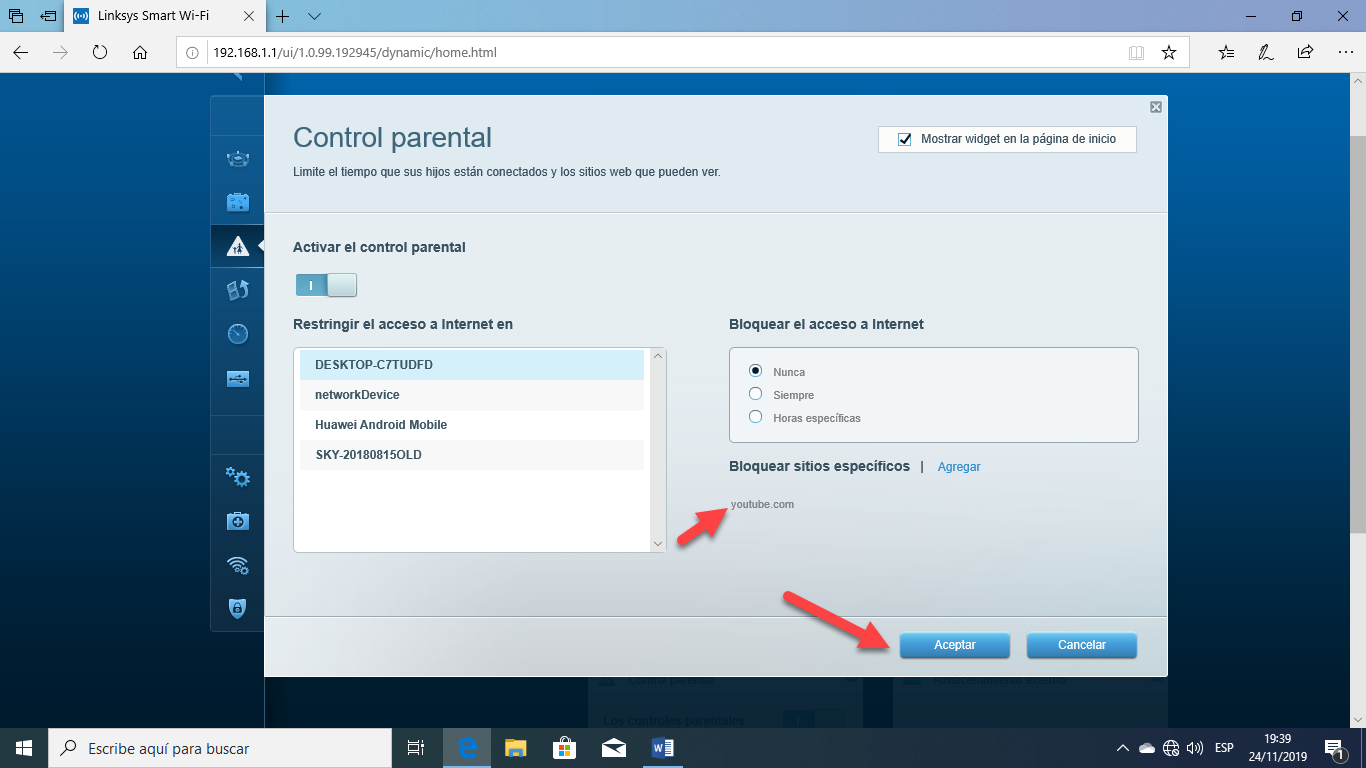Click the Troubleshooting first-aid kit icon

coord(237,521)
